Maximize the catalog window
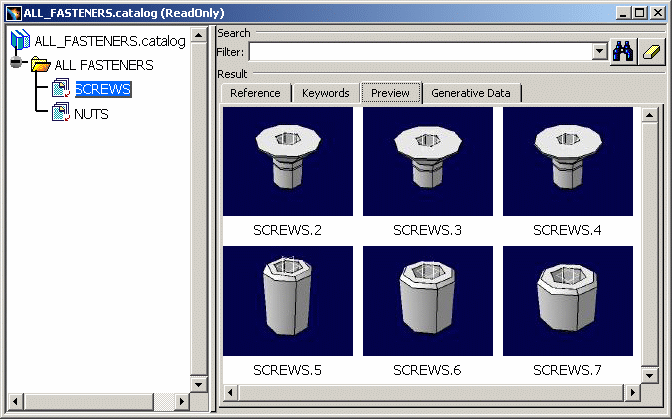The image size is (672, 420). click(x=639, y=13)
